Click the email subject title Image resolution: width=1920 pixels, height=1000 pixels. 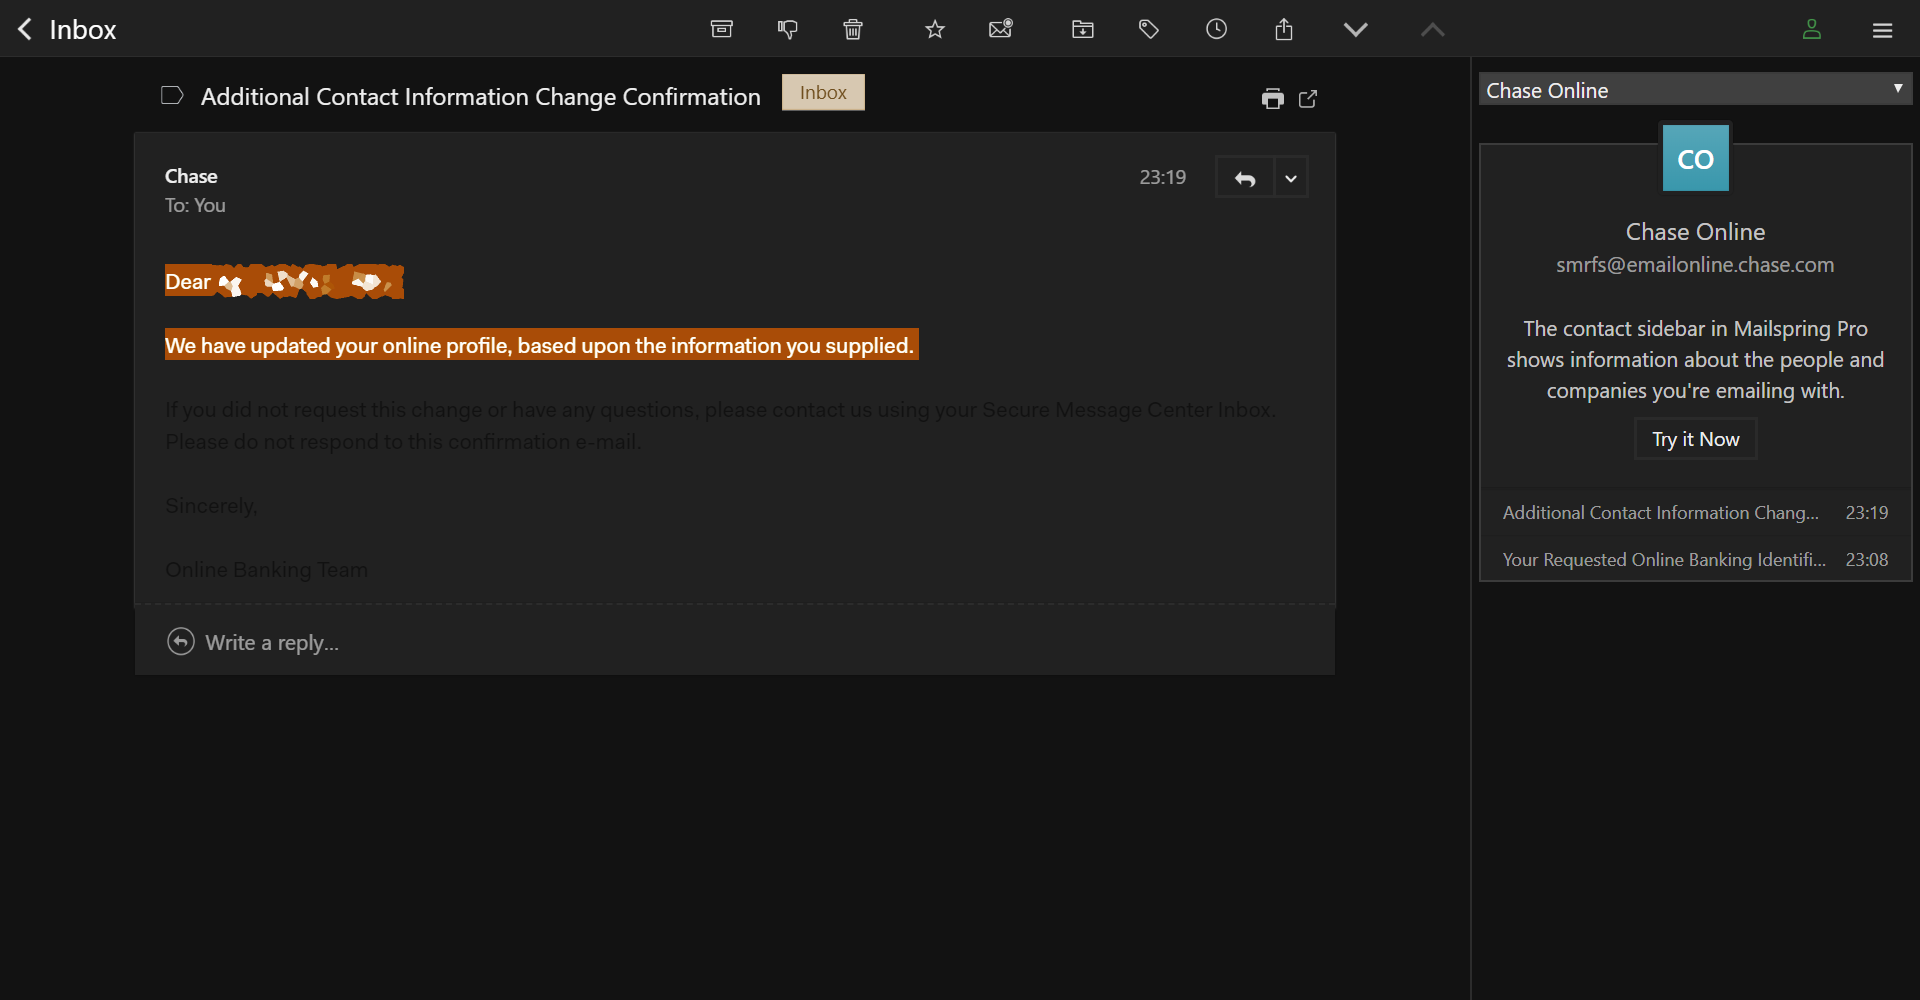click(x=481, y=96)
